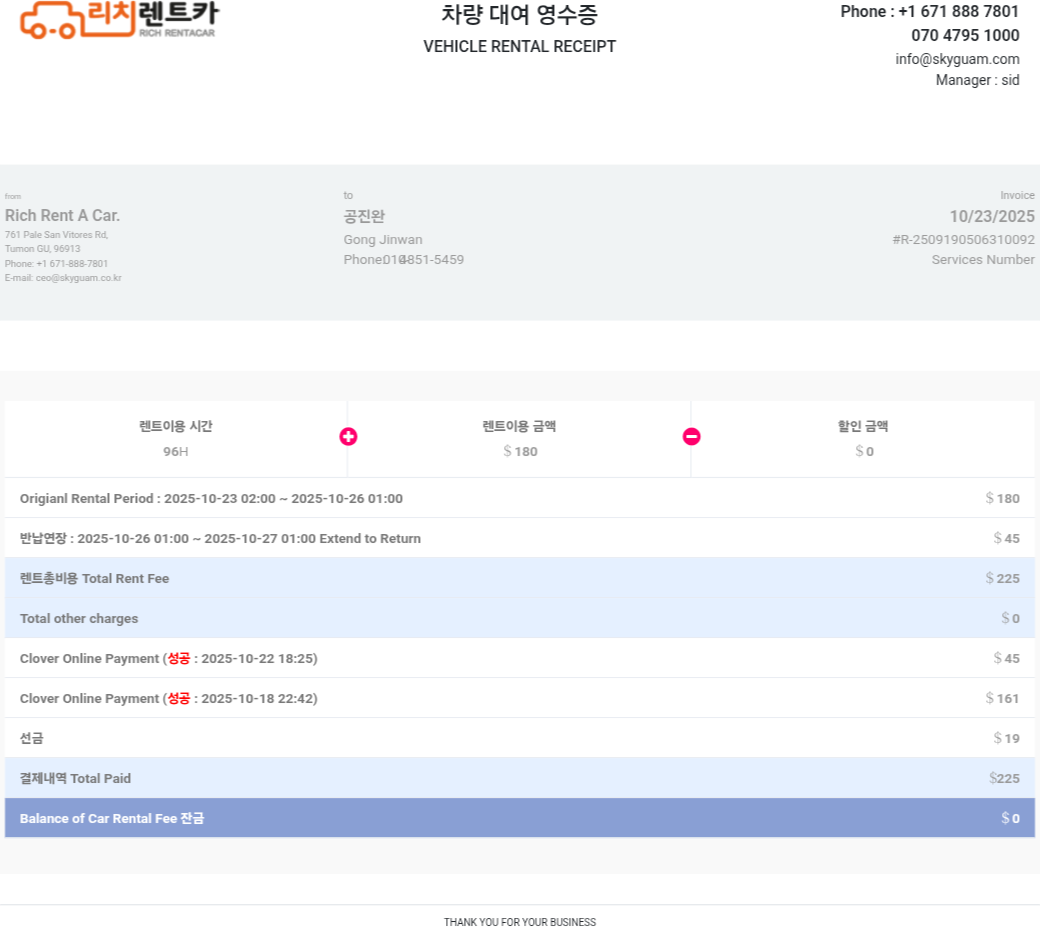The height and width of the screenshot is (931, 1040).
Task: Click the Total other charges row
Action: point(79,618)
